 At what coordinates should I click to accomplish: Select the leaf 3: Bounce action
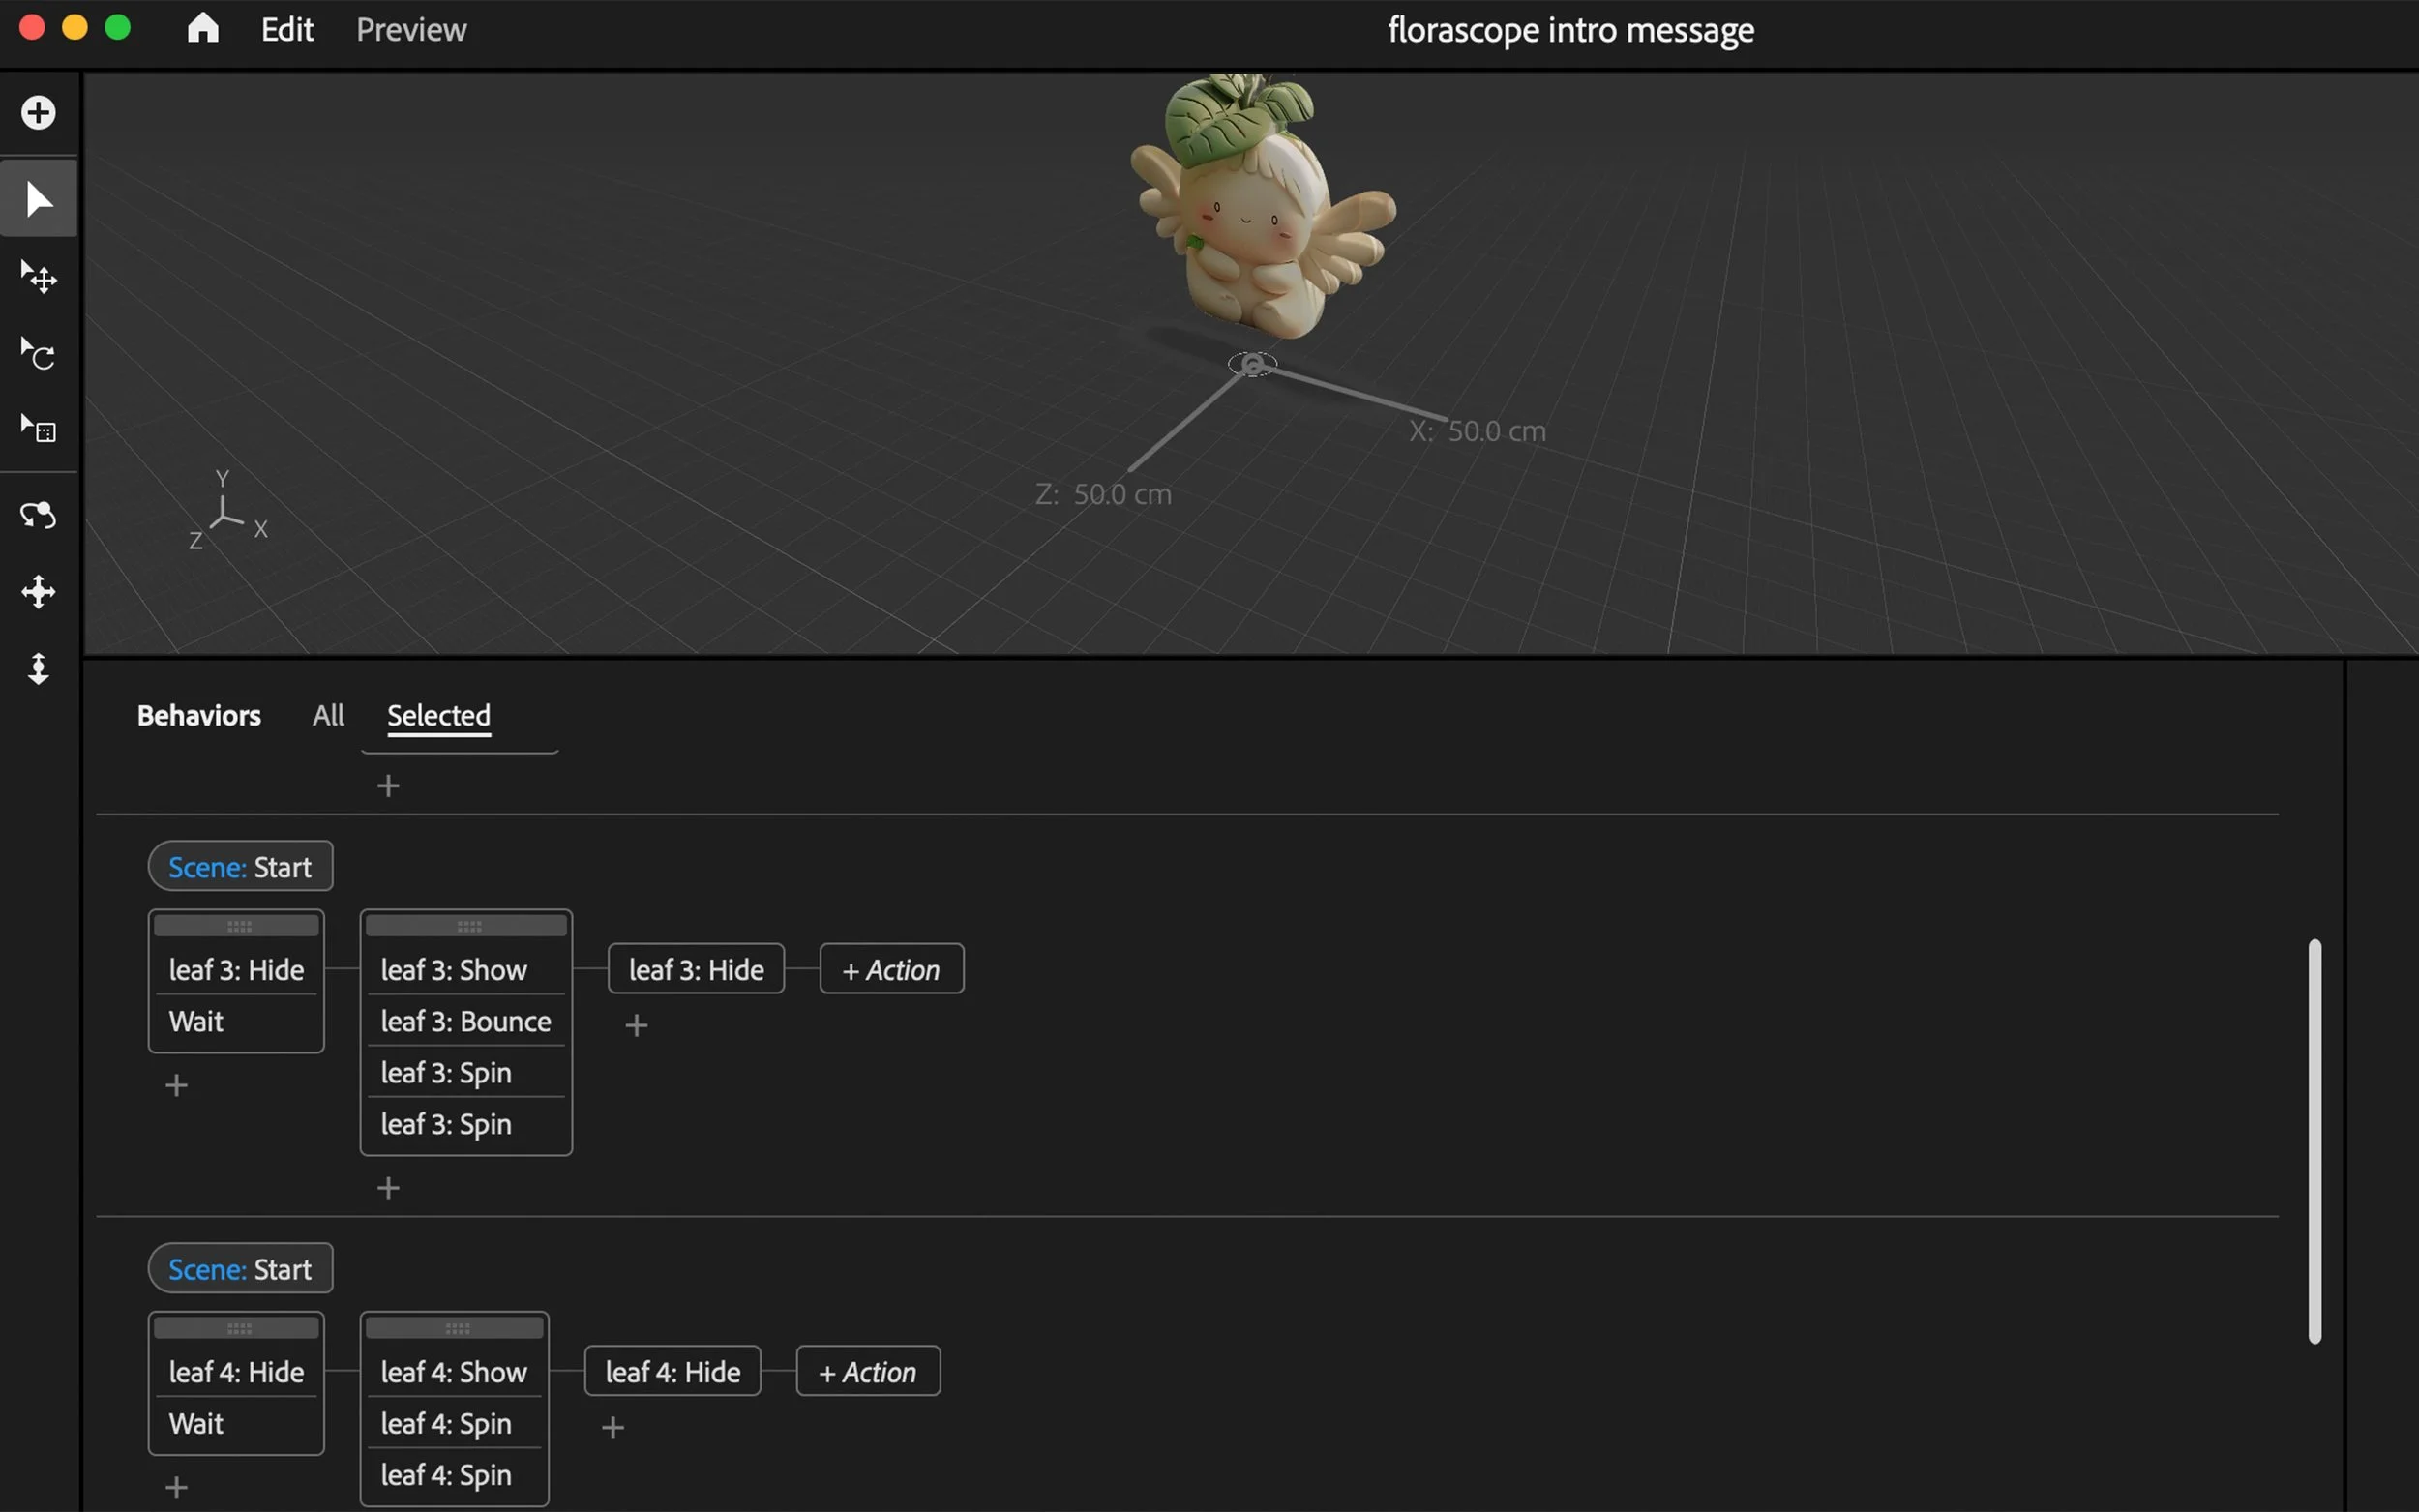click(x=465, y=1021)
